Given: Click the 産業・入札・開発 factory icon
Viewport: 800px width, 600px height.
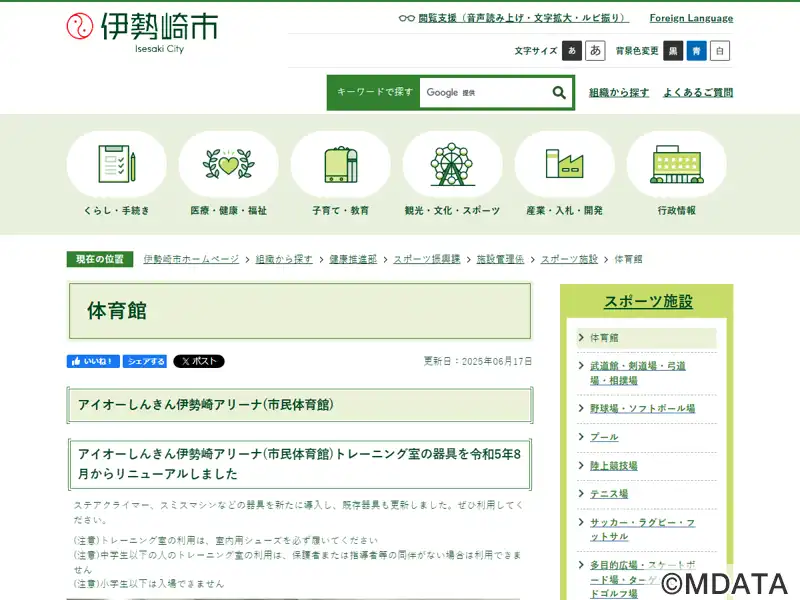Looking at the screenshot, I should point(564,165).
